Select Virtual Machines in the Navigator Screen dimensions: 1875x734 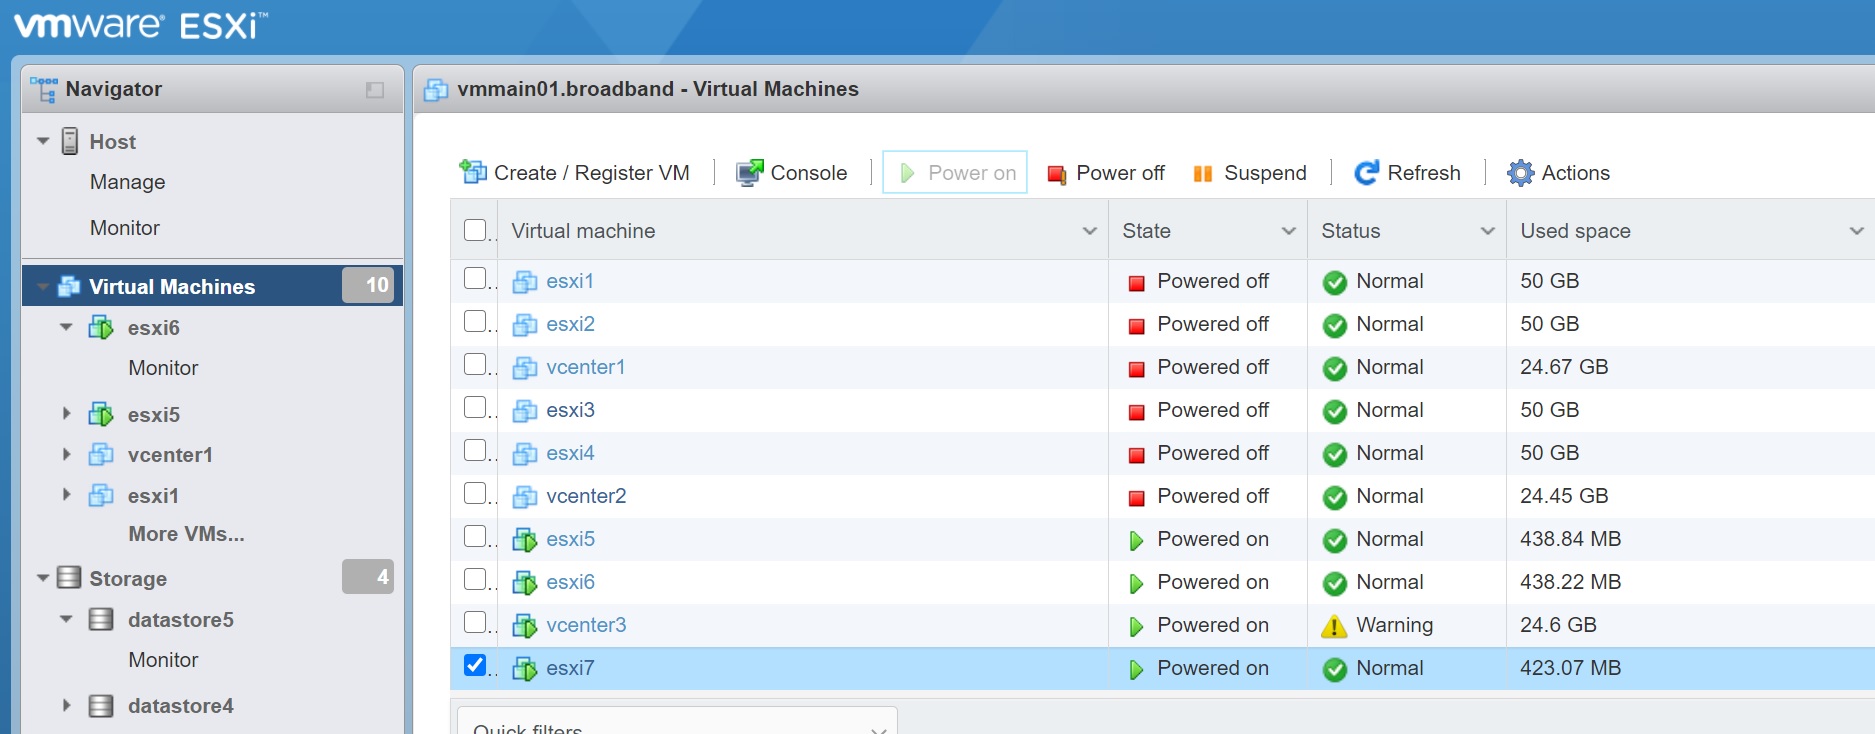[x=171, y=287]
